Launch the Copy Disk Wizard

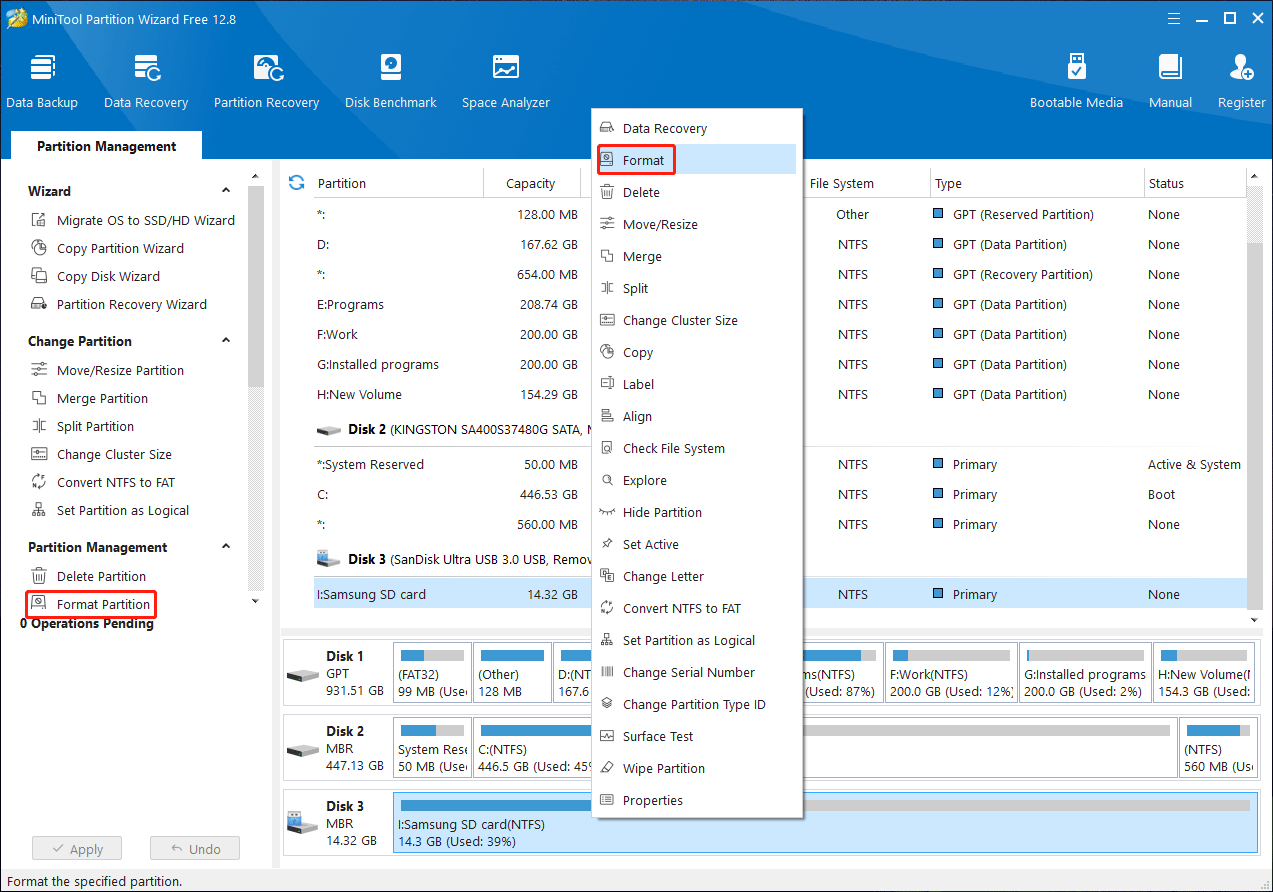[x=95, y=276]
